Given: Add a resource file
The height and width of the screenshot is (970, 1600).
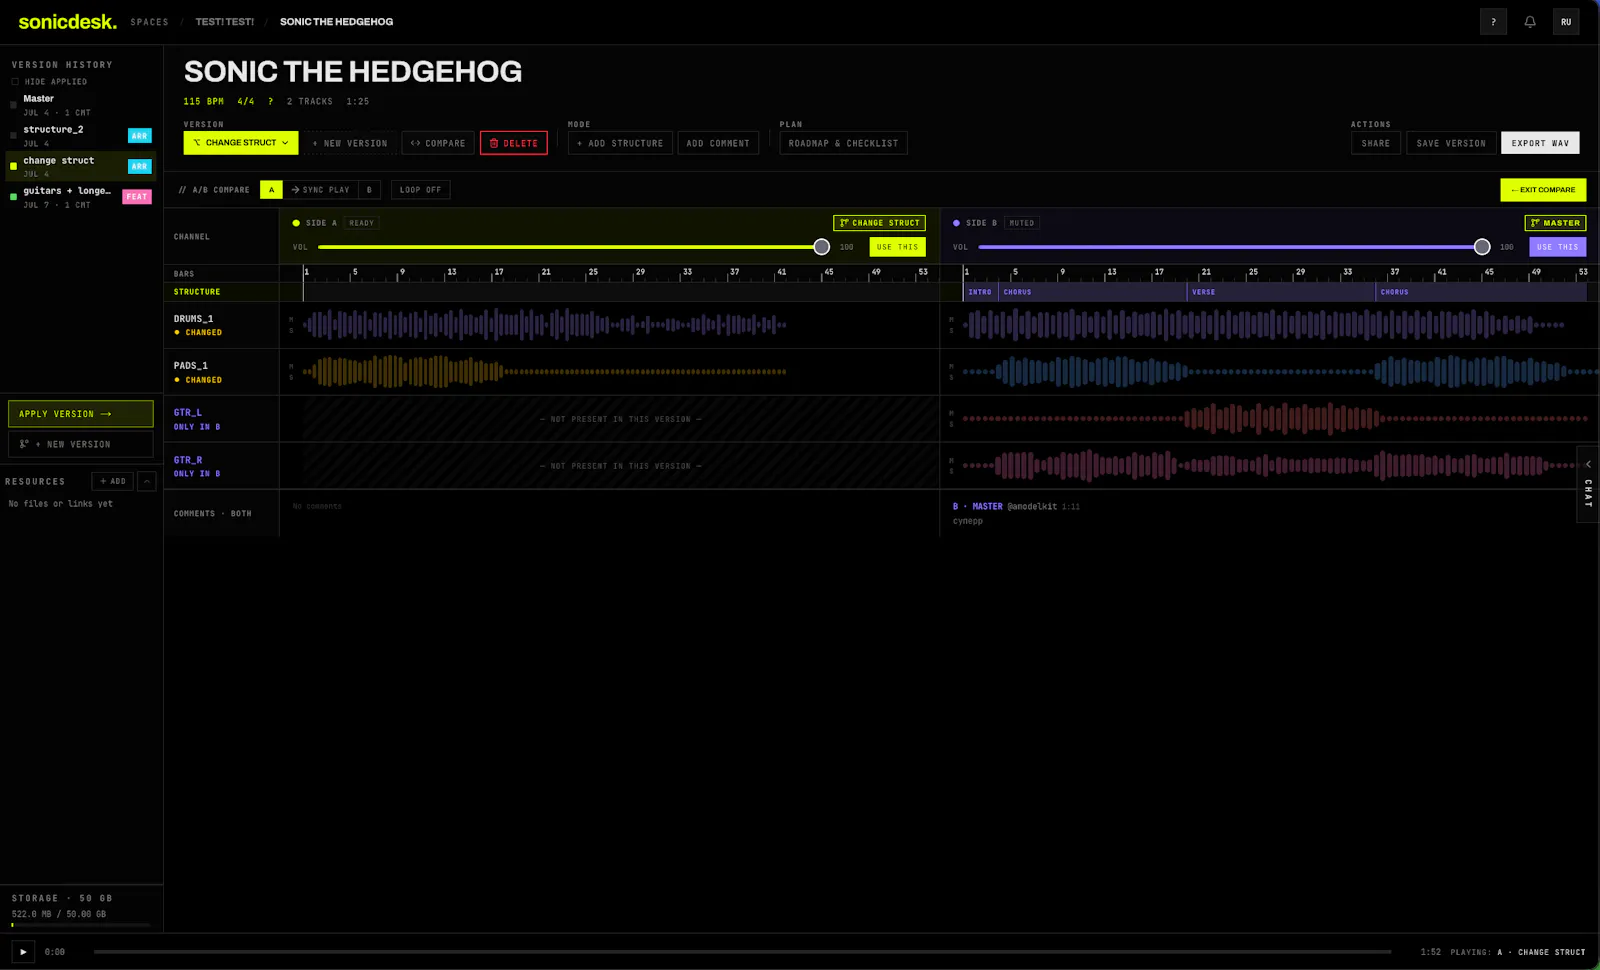Looking at the screenshot, I should [x=113, y=481].
